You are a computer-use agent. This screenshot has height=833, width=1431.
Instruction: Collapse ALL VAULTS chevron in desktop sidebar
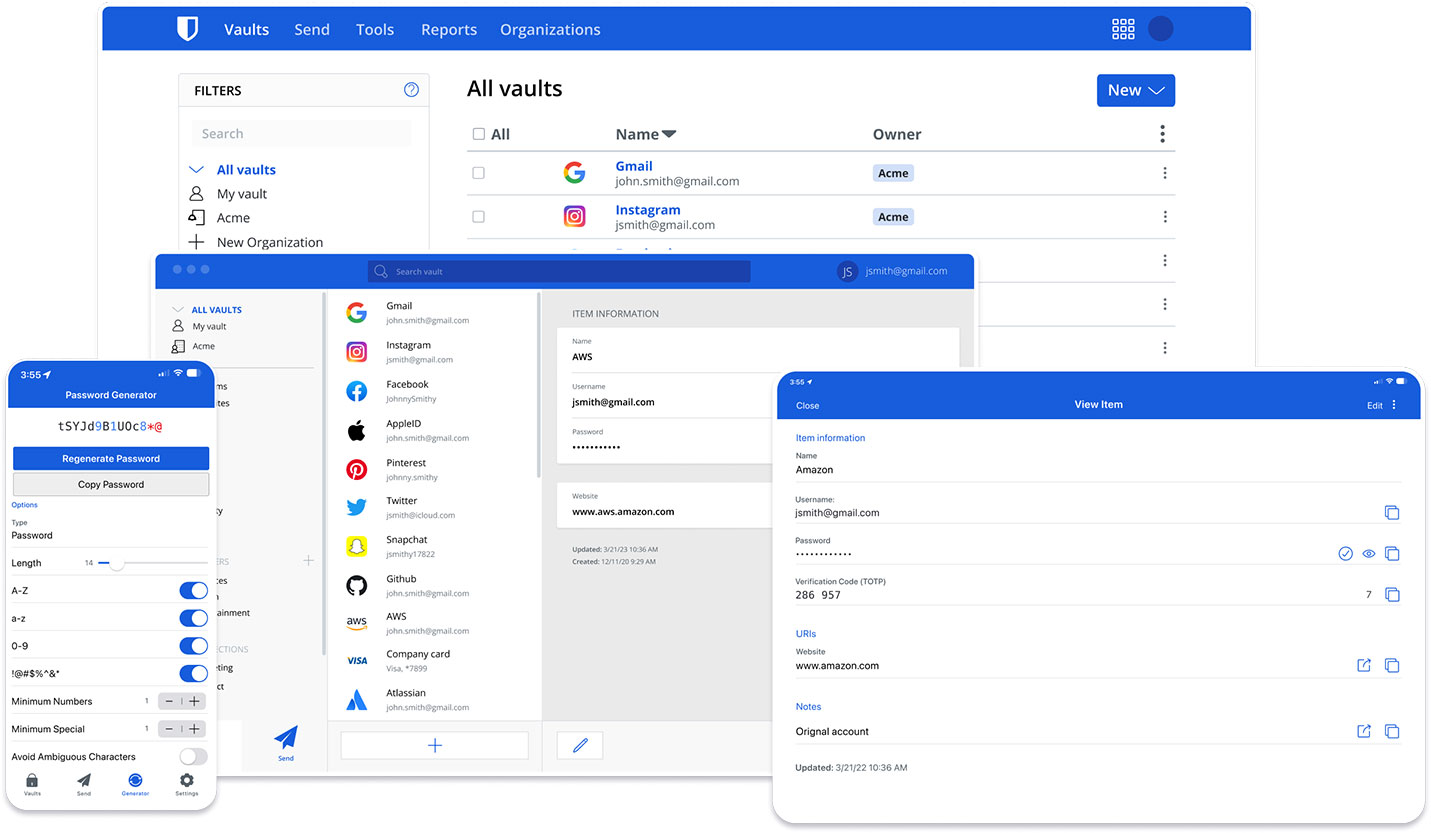pos(178,310)
